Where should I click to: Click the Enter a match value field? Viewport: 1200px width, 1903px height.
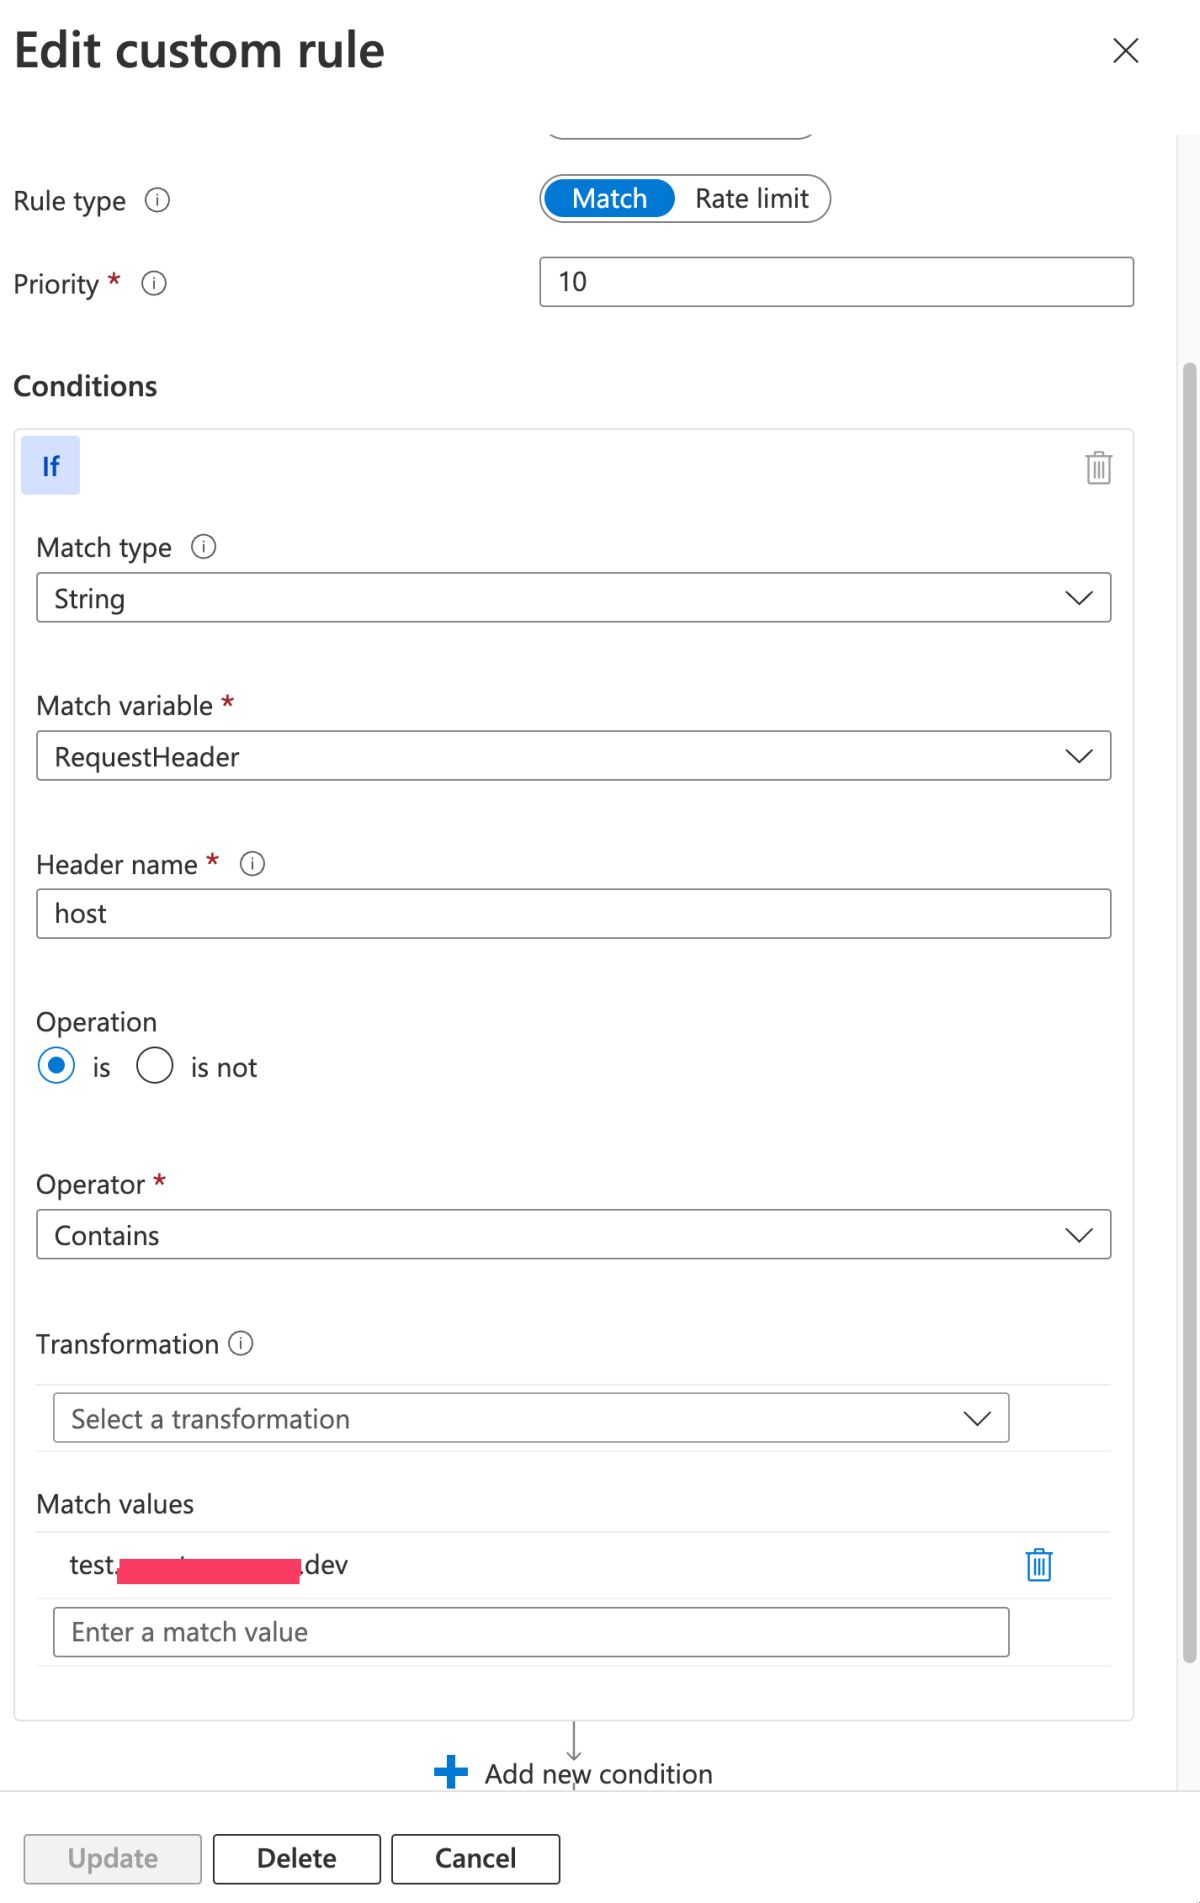(530, 1632)
